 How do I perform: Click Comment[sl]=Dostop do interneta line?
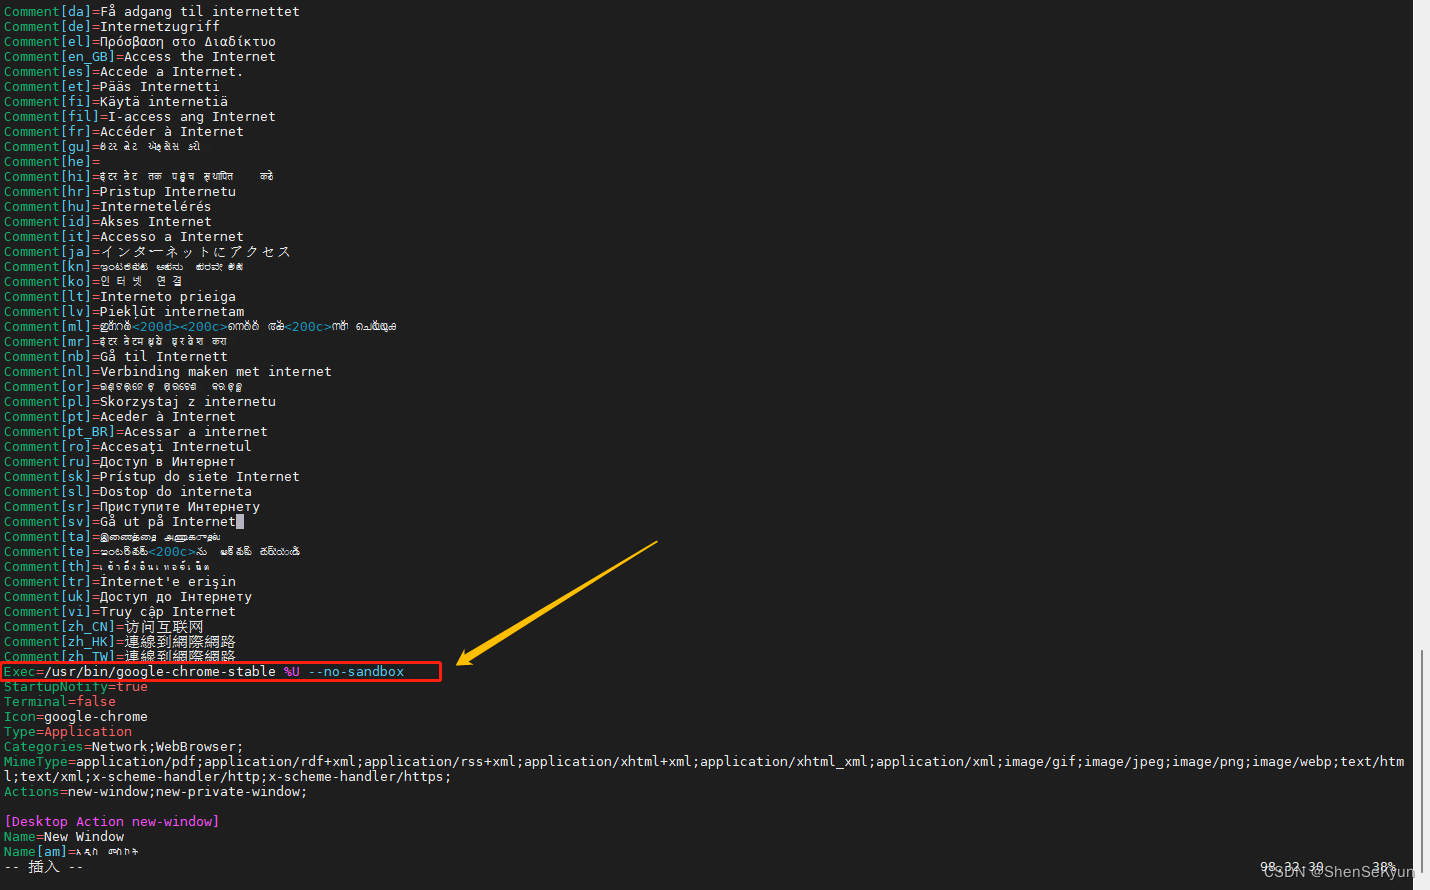pyautogui.click(x=127, y=492)
